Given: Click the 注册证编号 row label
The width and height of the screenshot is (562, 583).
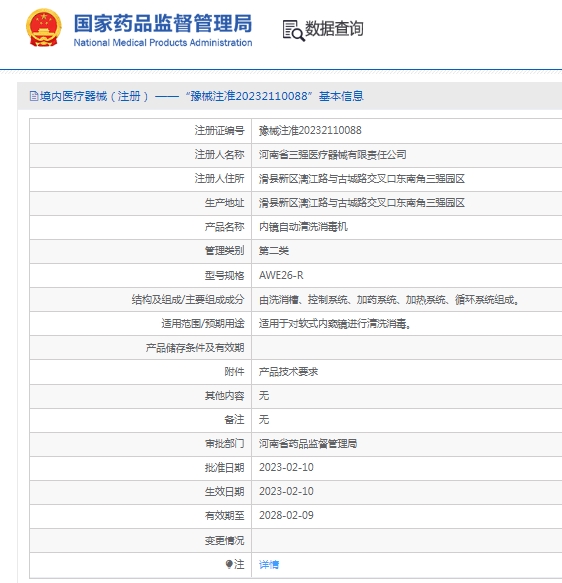Looking at the screenshot, I should [219, 131].
